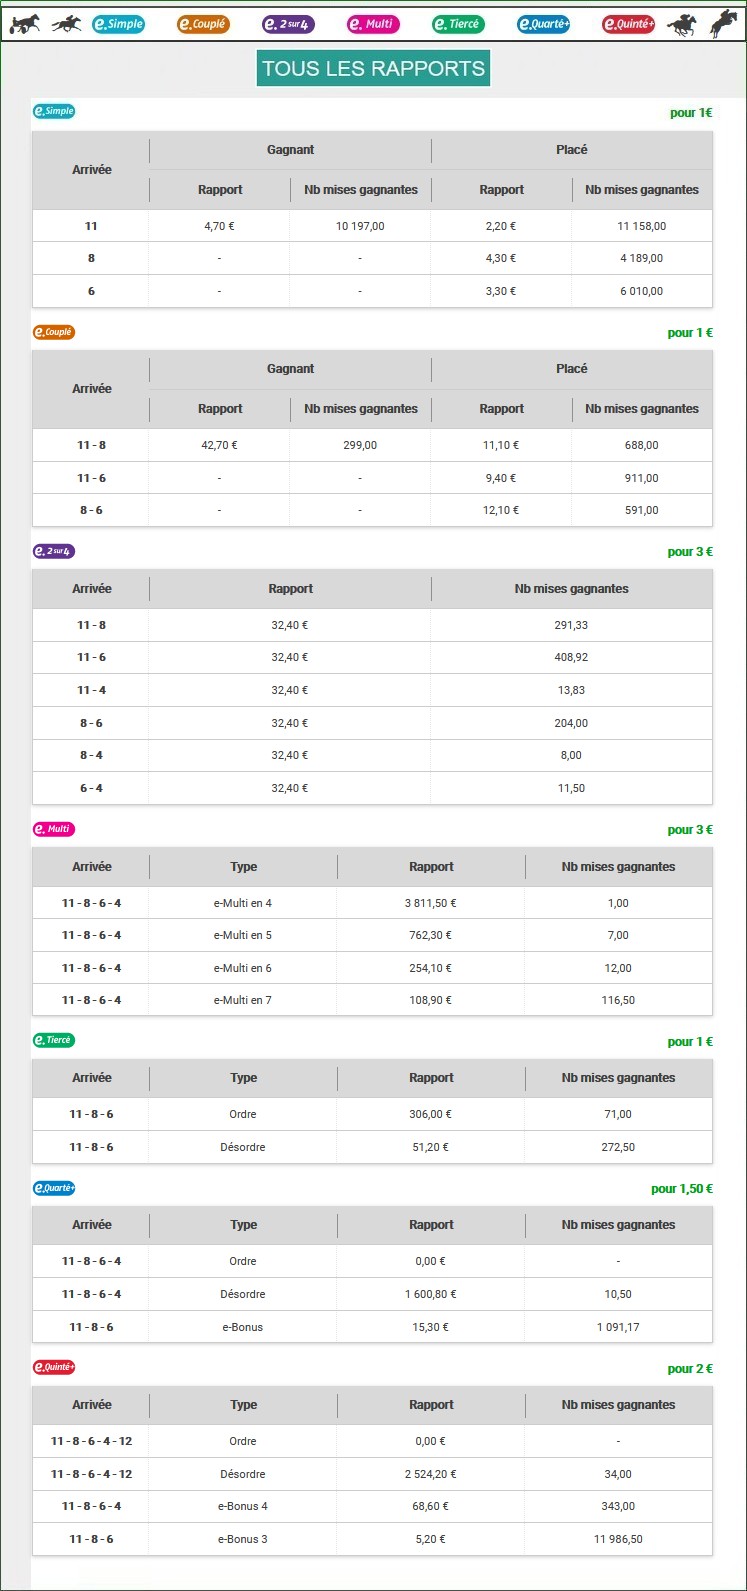Image resolution: width=747 pixels, height=1591 pixels.
Task: Select the red e.Quinté+ badge in top bar
Action: (x=629, y=24)
